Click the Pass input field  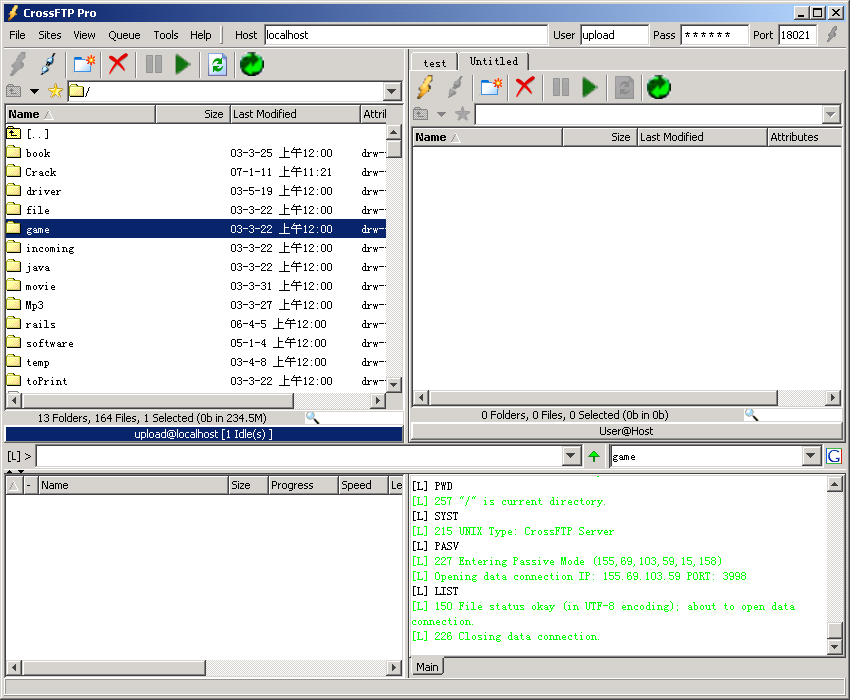714,35
